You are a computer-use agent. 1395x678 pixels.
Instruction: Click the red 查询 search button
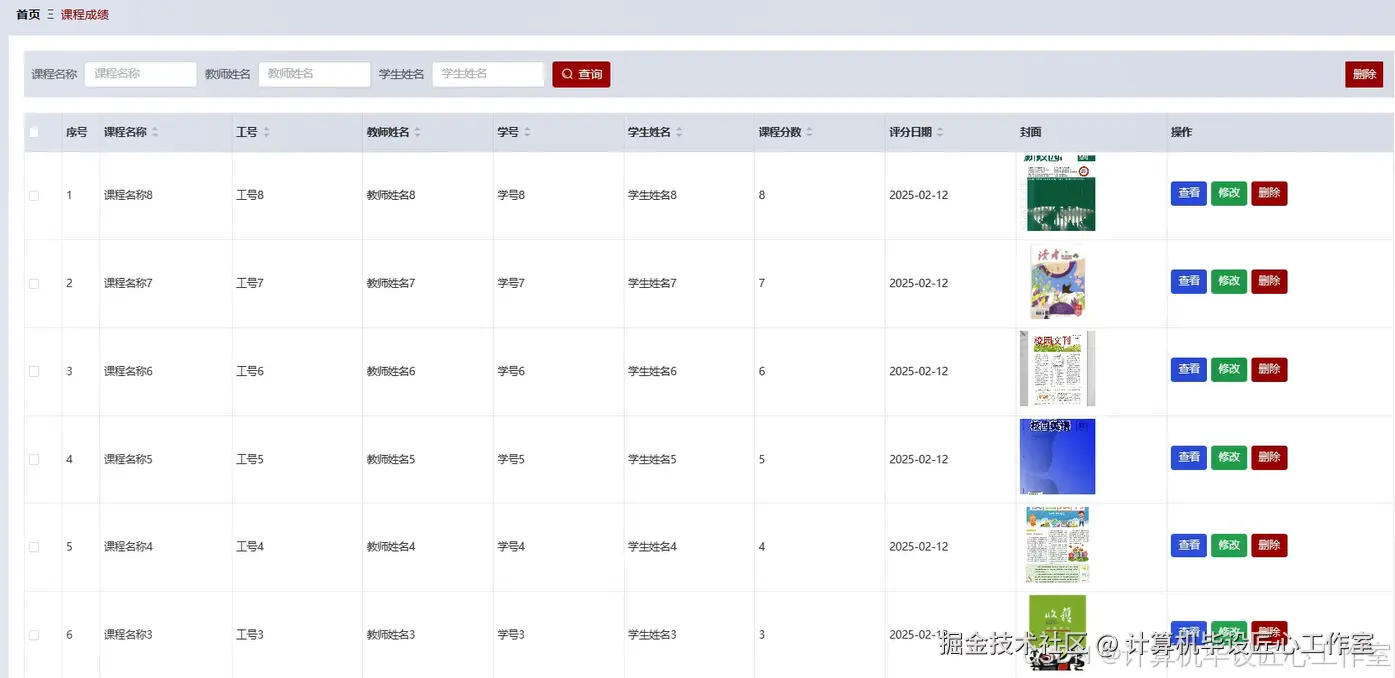[x=581, y=73]
